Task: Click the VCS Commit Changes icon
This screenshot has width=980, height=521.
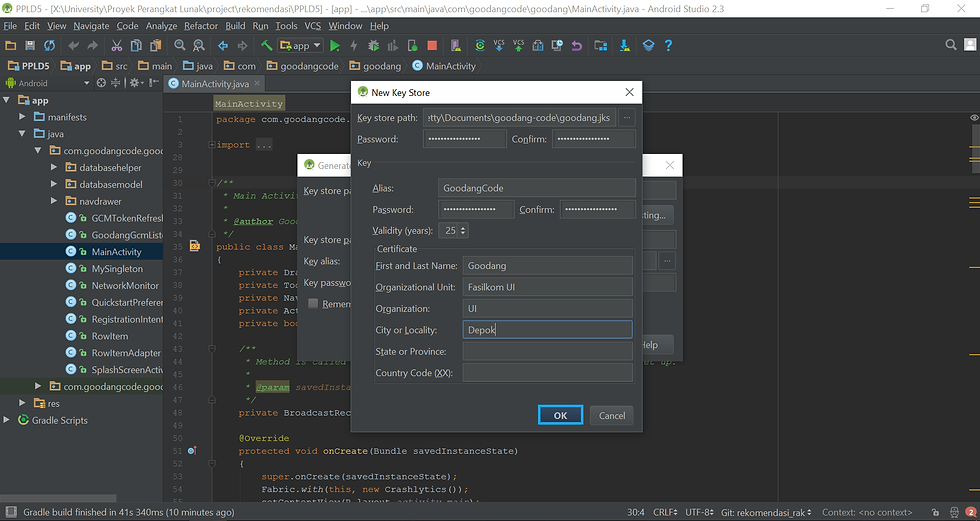Action: click(x=518, y=46)
